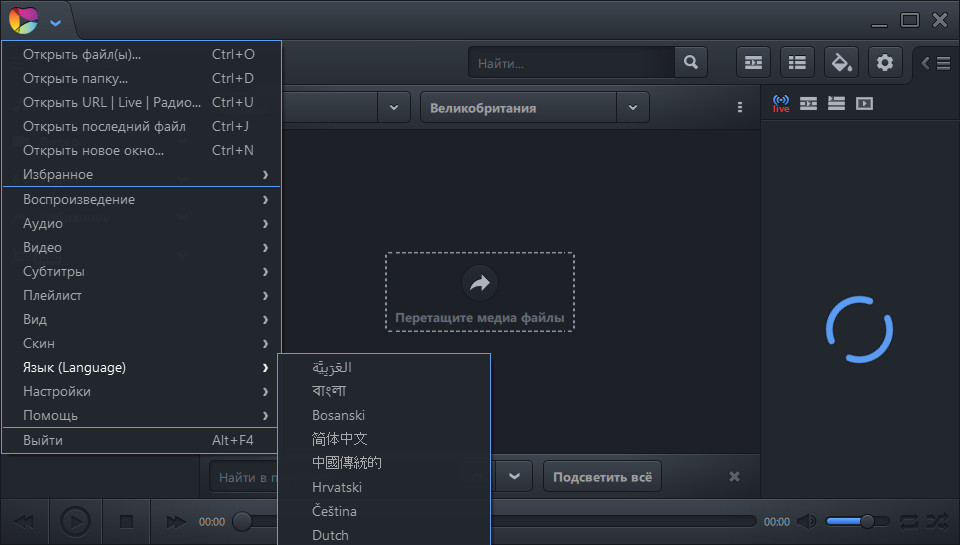Open settings gear icon
Screen dimensions: 960x545
[885, 62]
